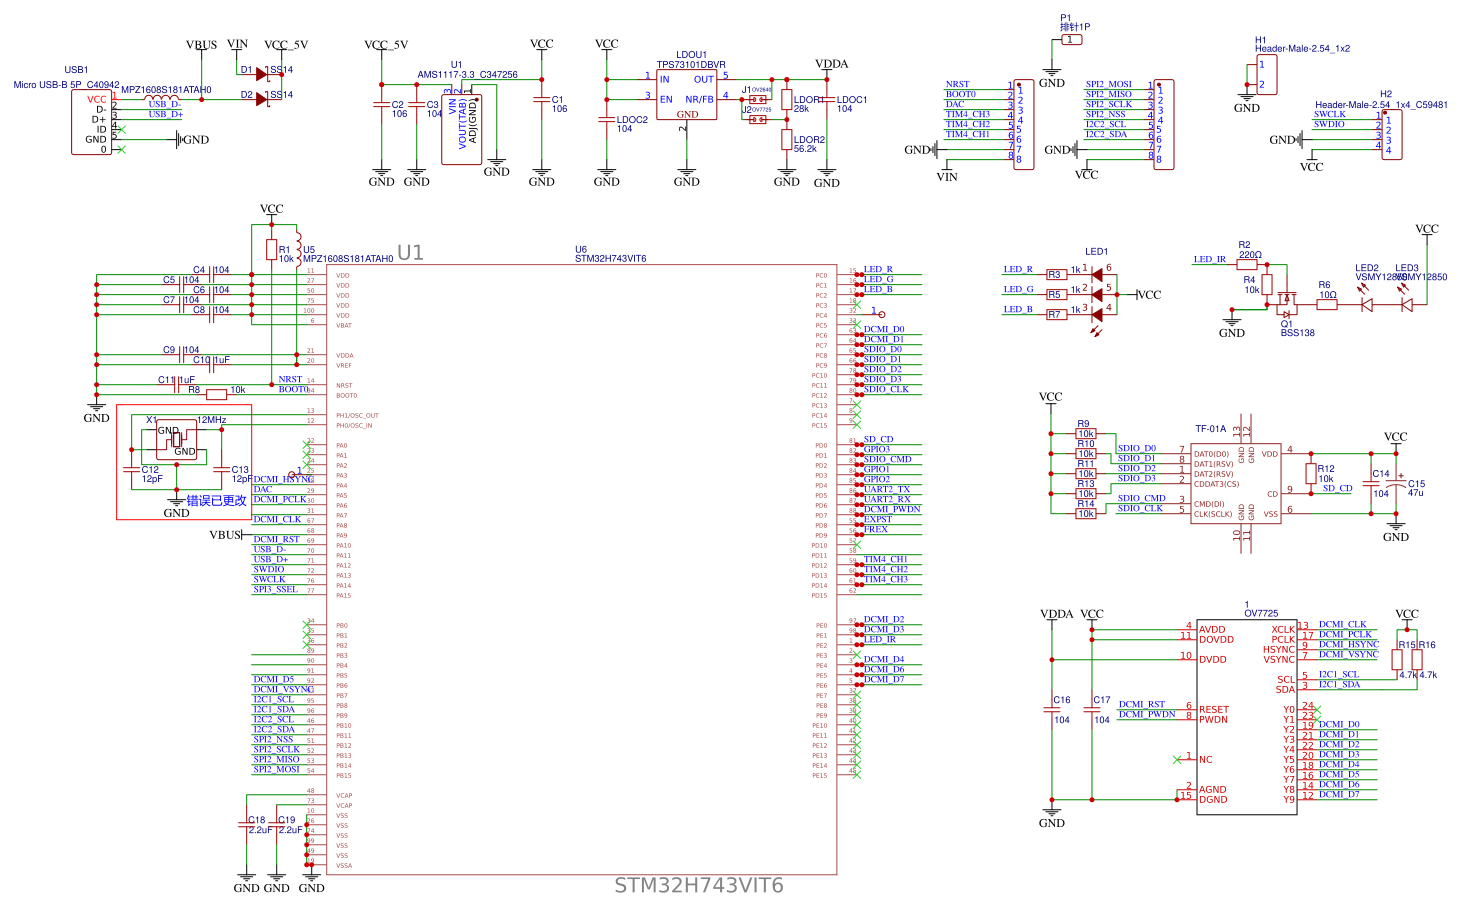Click the VCC_5V label above D1
This screenshot has height=907, width=1461.
[x=286, y=45]
